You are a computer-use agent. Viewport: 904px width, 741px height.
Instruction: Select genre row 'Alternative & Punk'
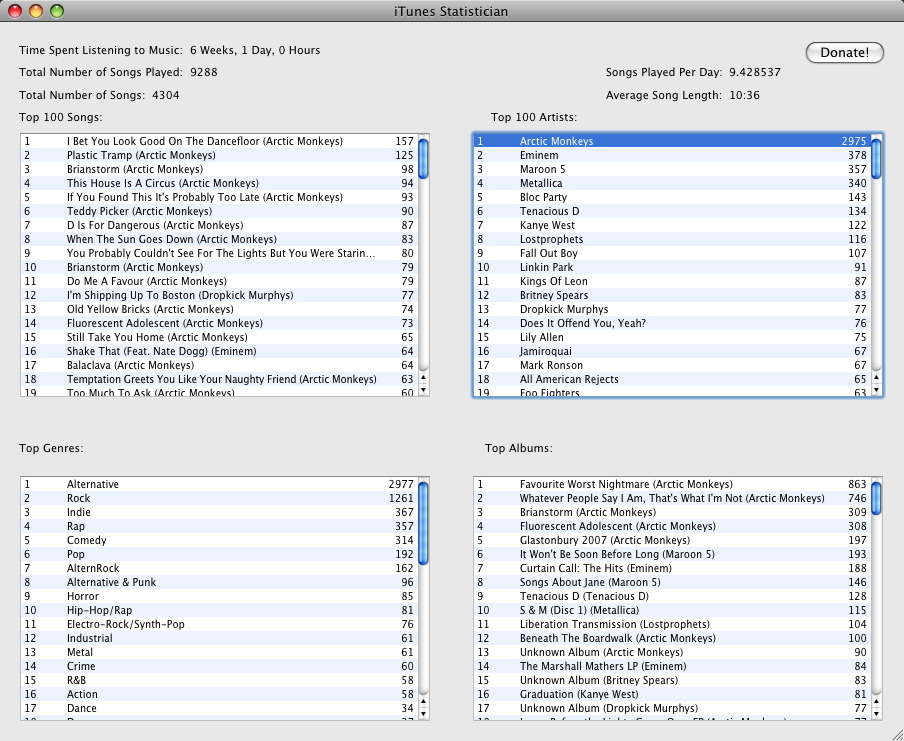(x=219, y=582)
